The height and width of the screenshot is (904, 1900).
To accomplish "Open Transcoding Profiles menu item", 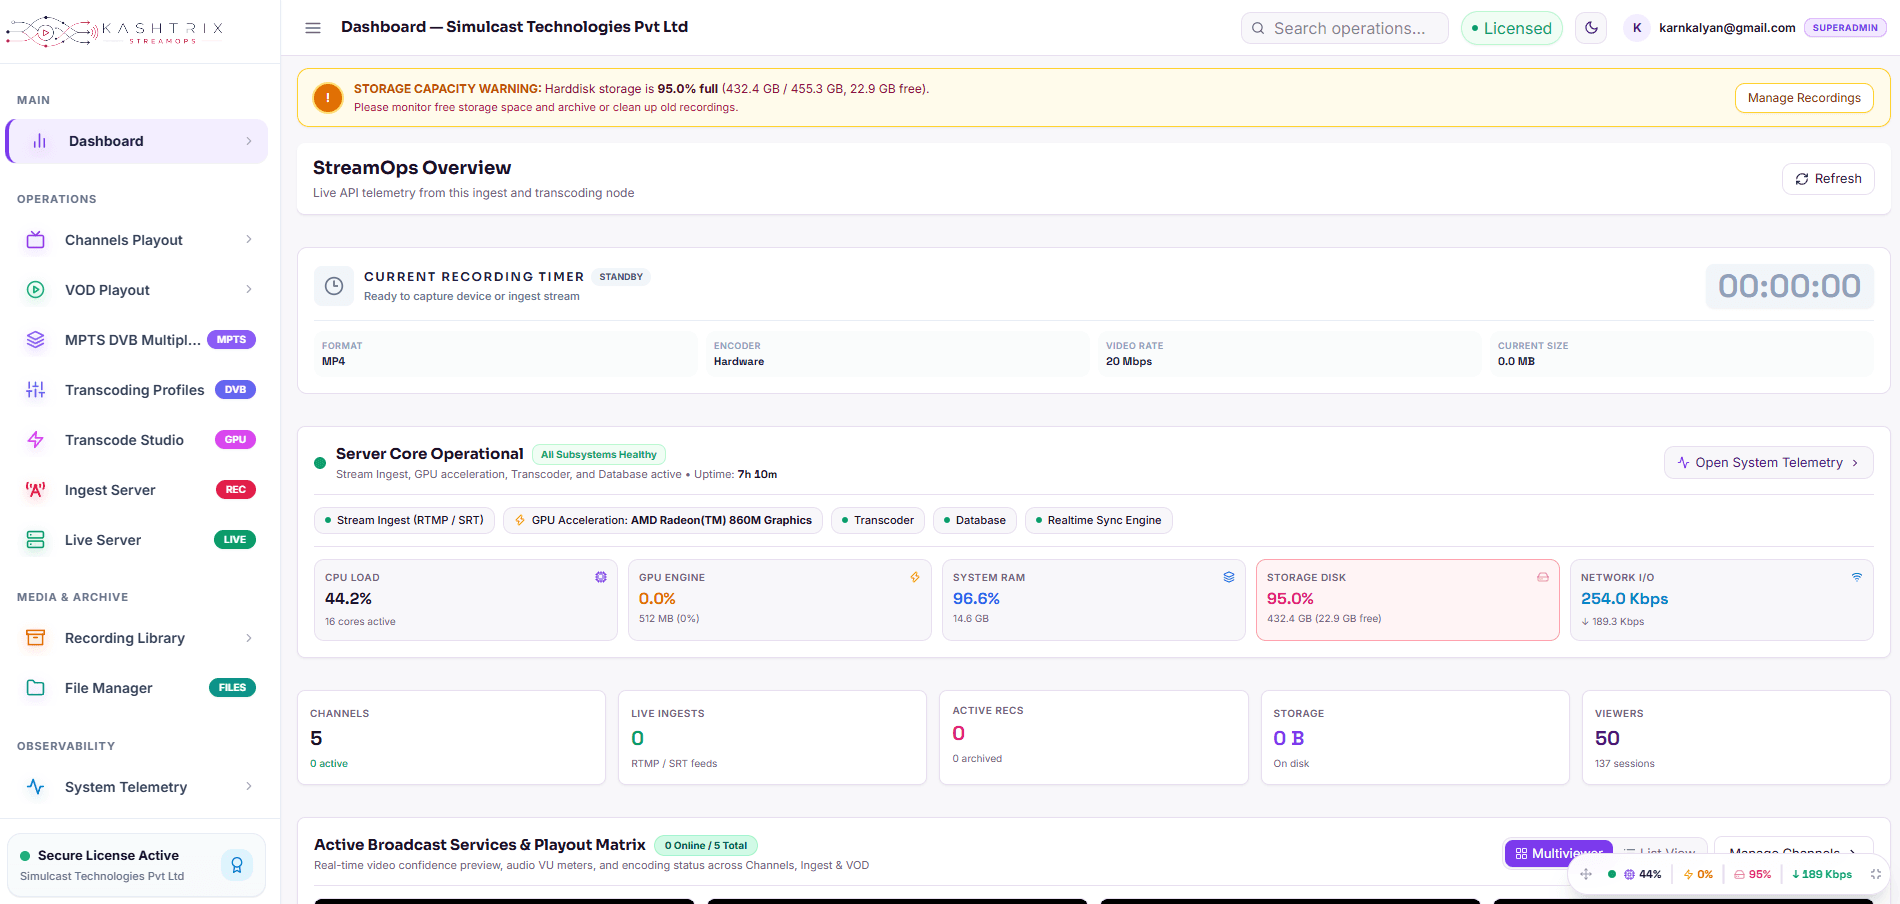I will (137, 390).
